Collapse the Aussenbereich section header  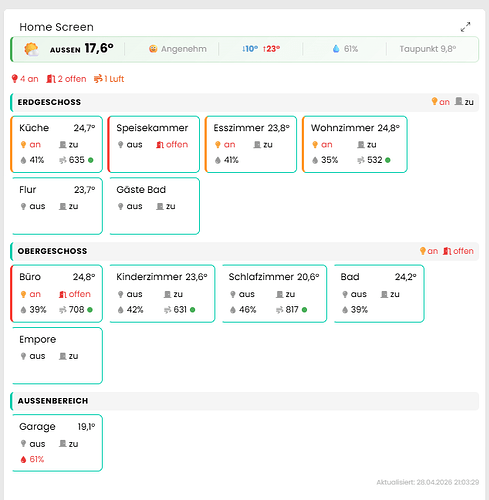(x=245, y=401)
